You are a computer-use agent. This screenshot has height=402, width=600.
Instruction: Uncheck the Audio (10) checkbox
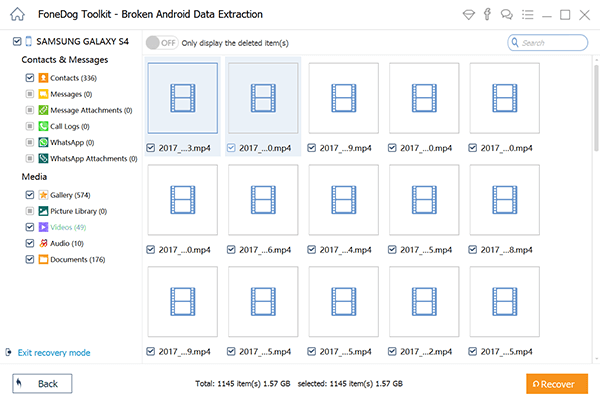(x=29, y=243)
